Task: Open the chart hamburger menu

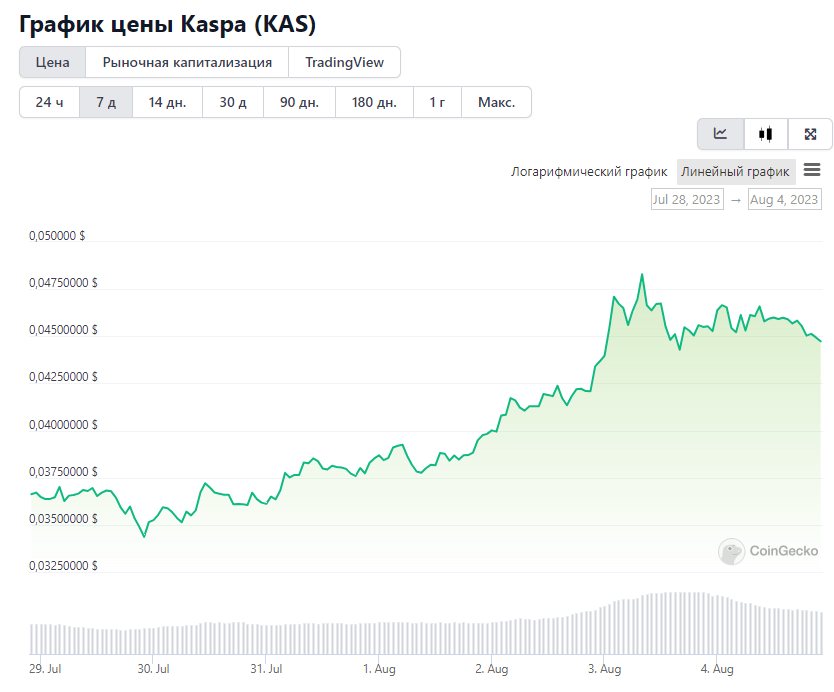Action: pos(812,170)
